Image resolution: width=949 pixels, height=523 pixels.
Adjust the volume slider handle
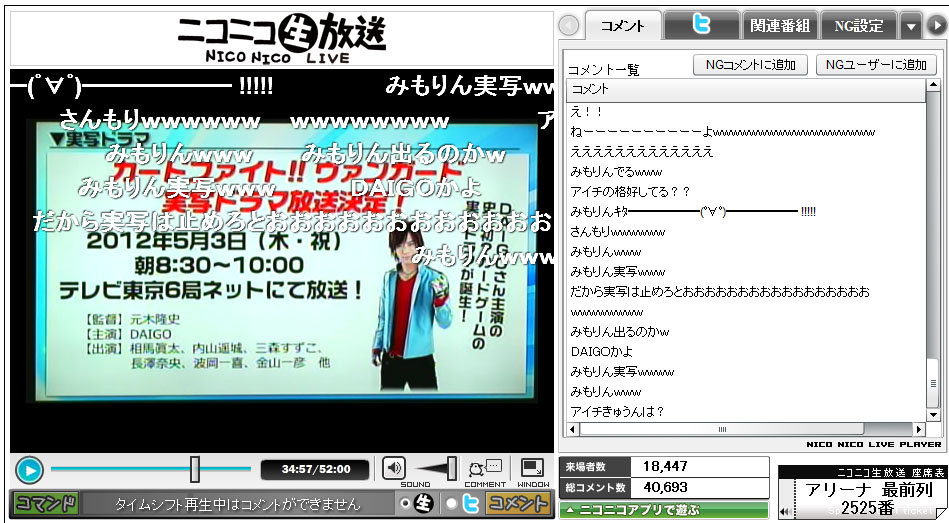[x=452, y=469]
